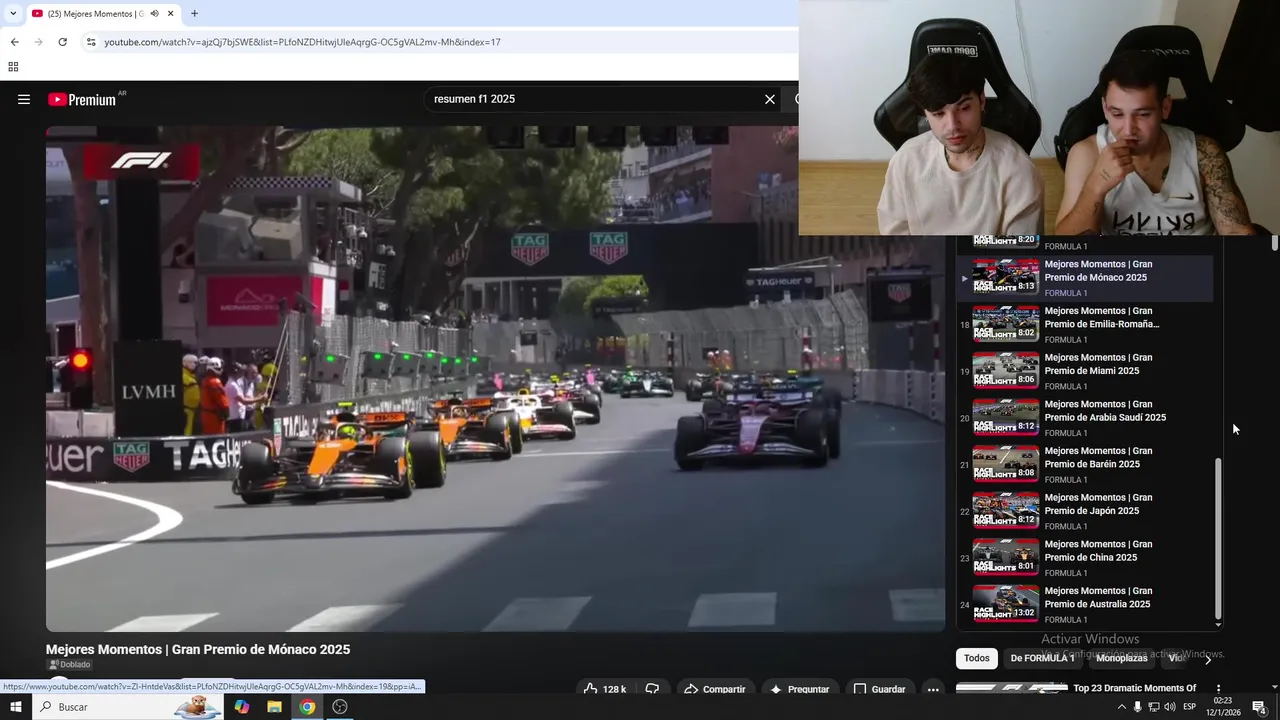Open the Chrome tab search dropdown arrow

[x=13, y=13]
